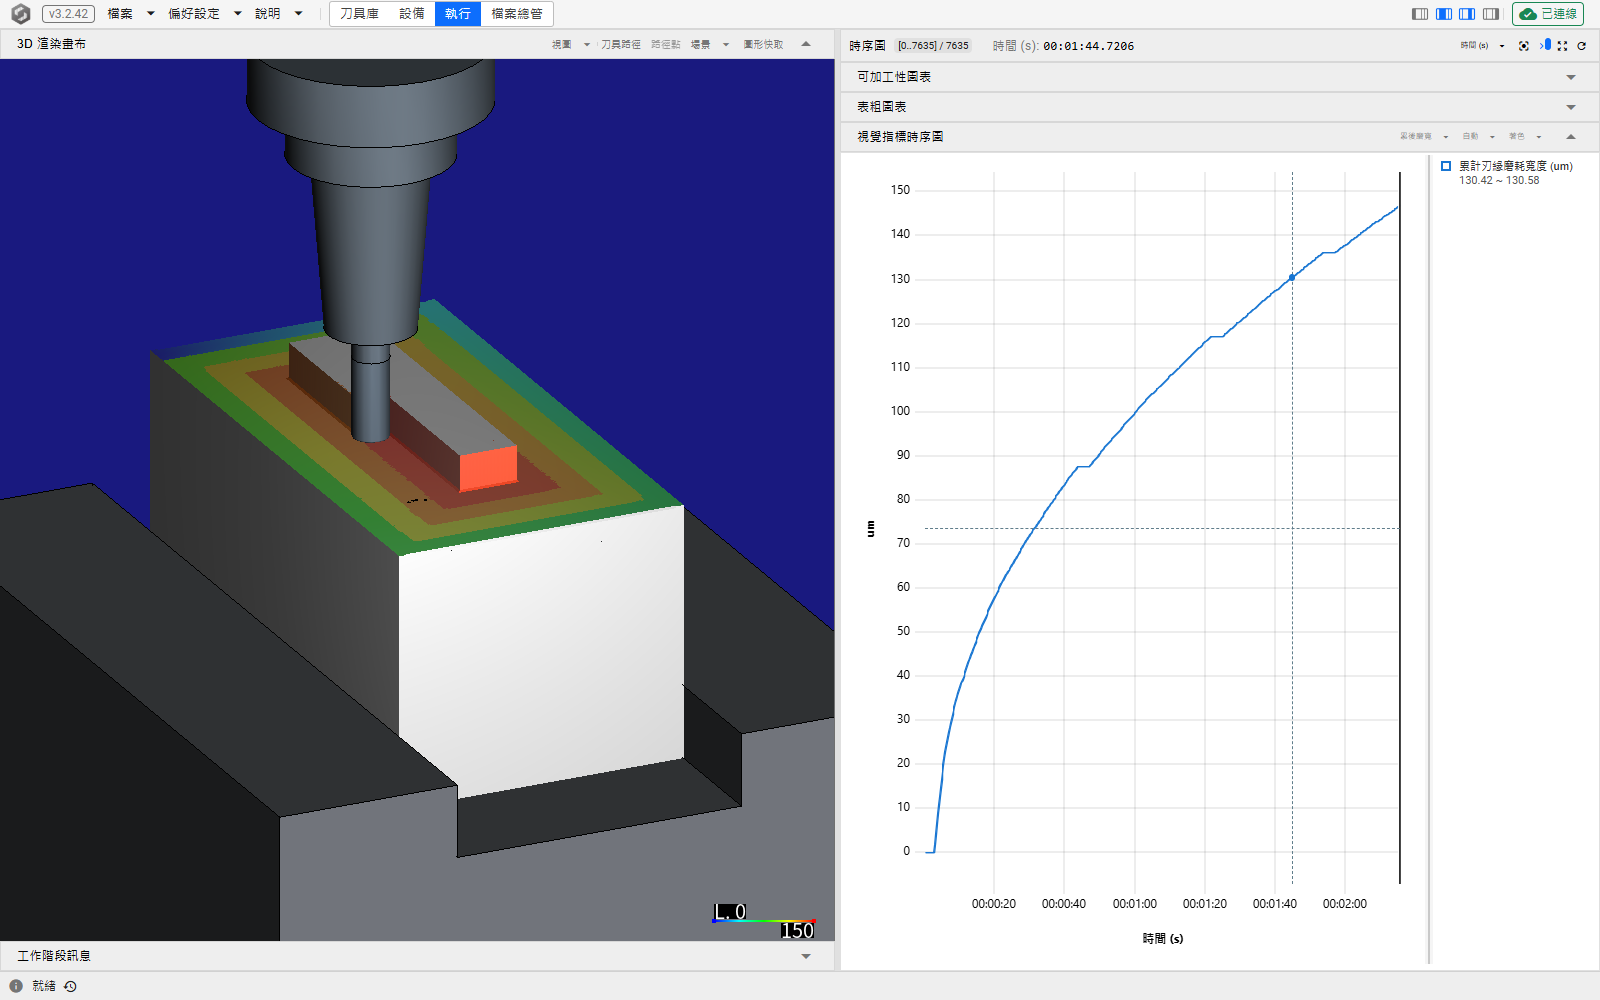Toggle the 刀具路徑 display option
This screenshot has width=1600, height=1000.
pyautogui.click(x=620, y=44)
